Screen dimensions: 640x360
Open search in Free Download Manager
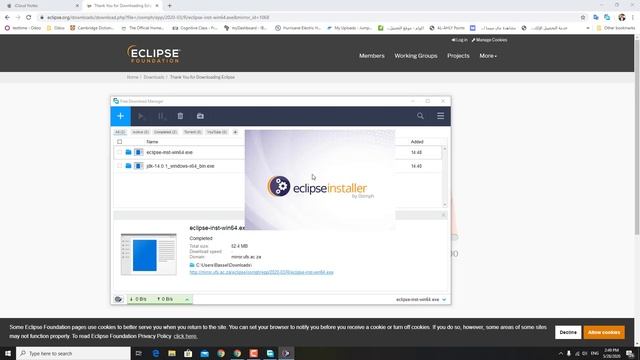point(420,116)
